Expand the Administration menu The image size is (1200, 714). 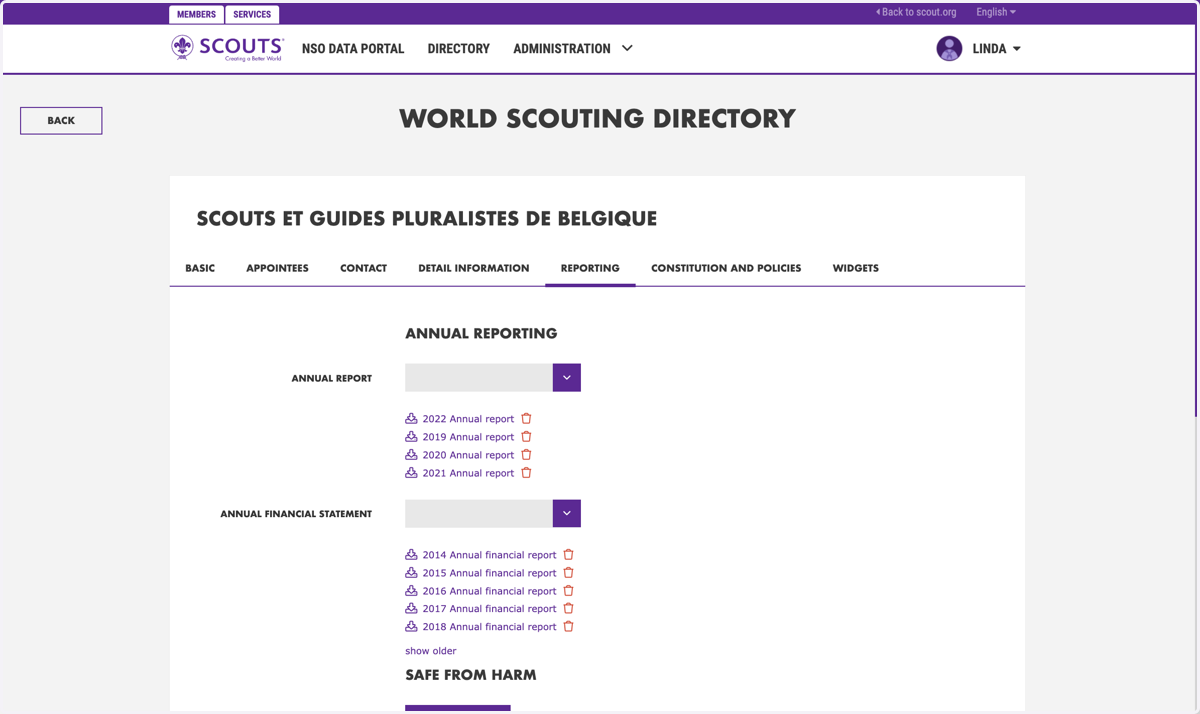point(573,48)
